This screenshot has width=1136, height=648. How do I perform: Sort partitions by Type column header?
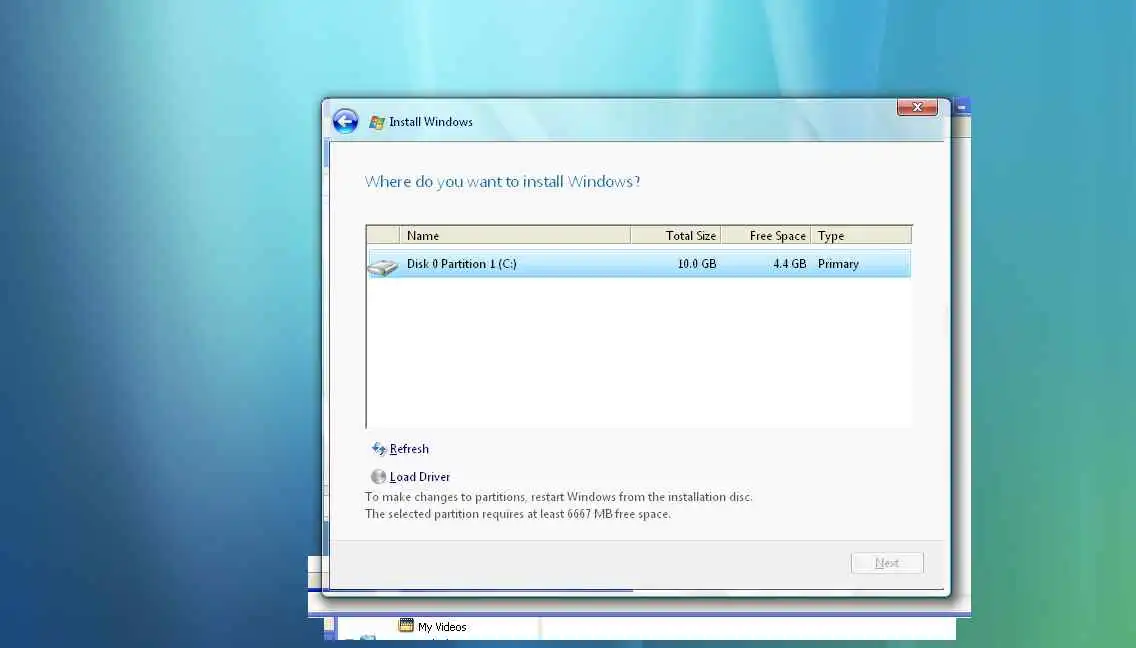click(861, 236)
